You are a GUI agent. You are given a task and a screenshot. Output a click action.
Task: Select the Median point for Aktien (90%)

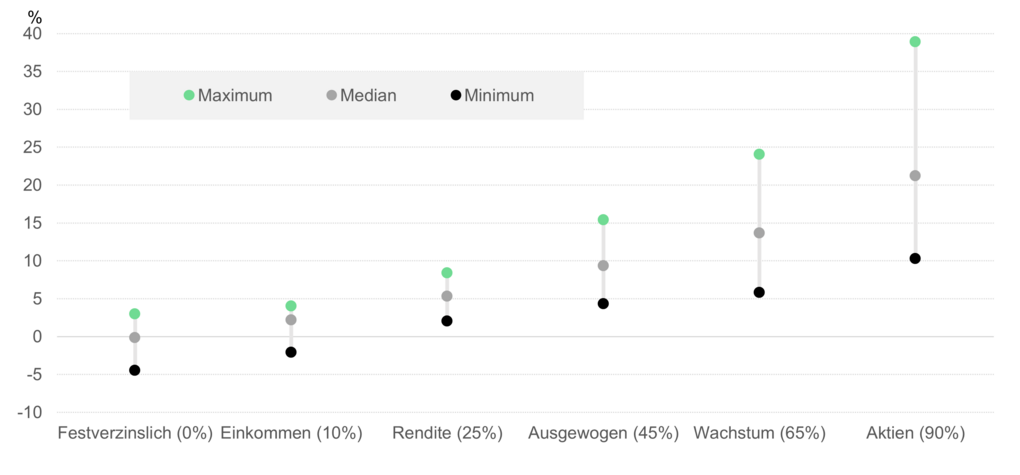click(915, 176)
